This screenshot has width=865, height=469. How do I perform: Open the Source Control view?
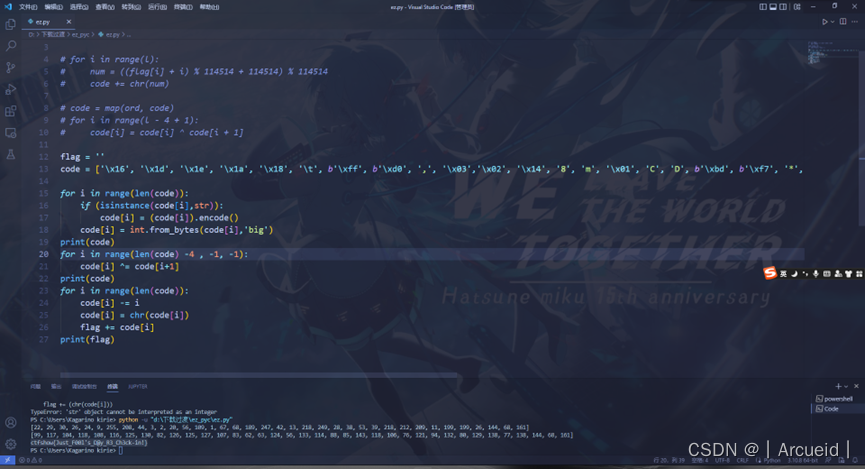click(10, 67)
